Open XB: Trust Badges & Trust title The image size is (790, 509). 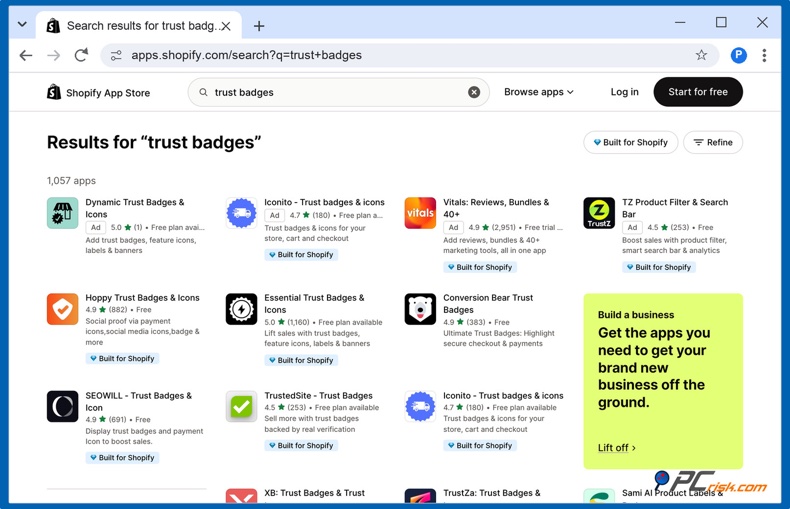coord(314,493)
